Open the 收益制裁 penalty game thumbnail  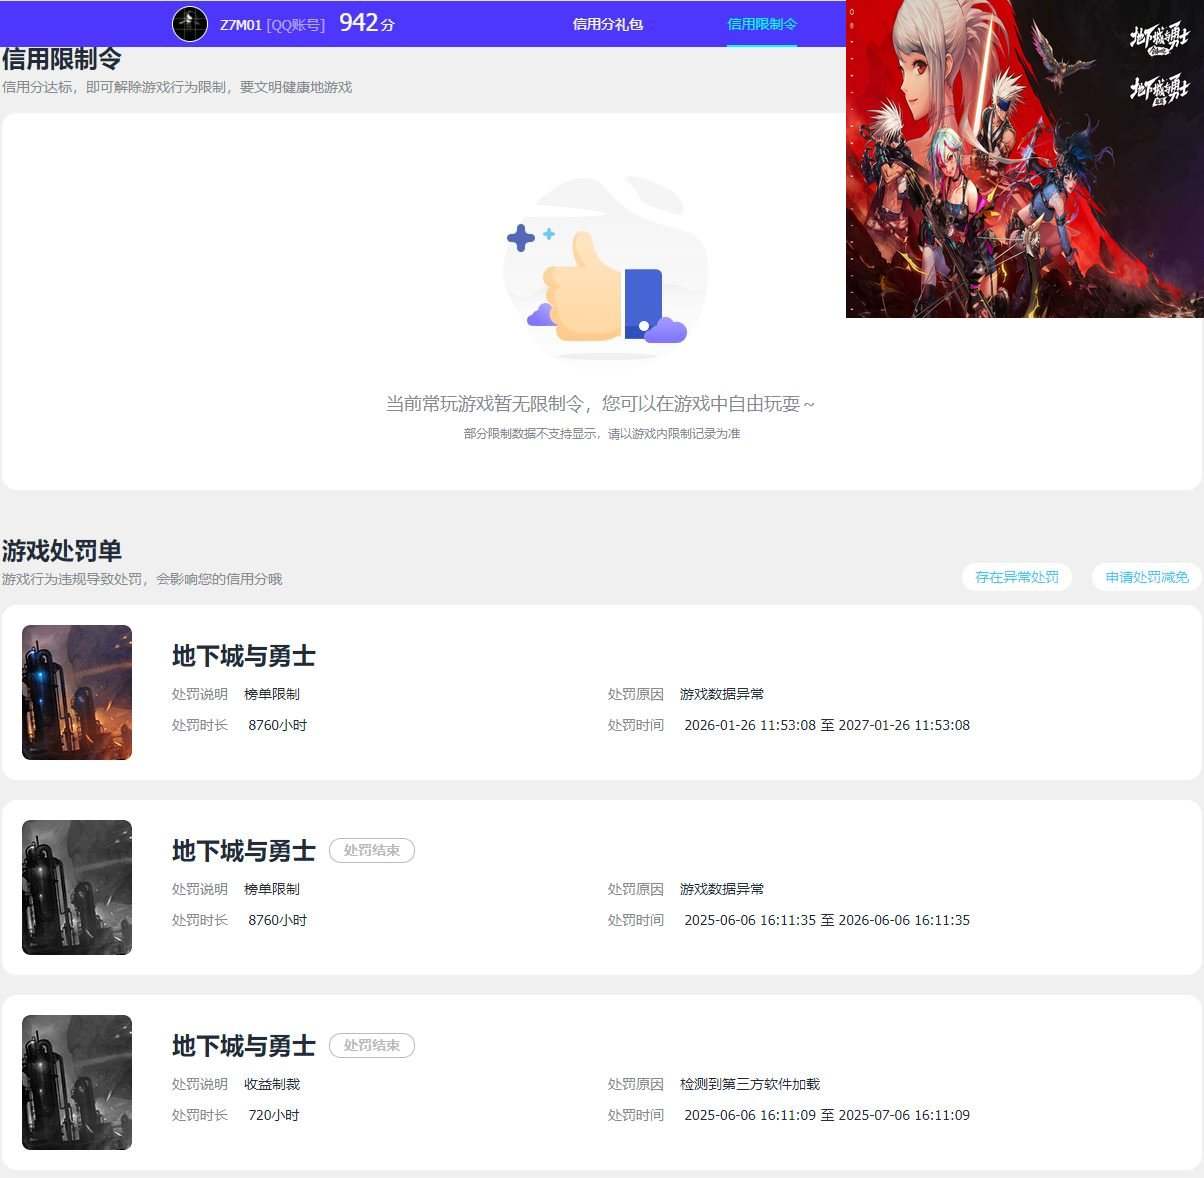click(77, 1082)
